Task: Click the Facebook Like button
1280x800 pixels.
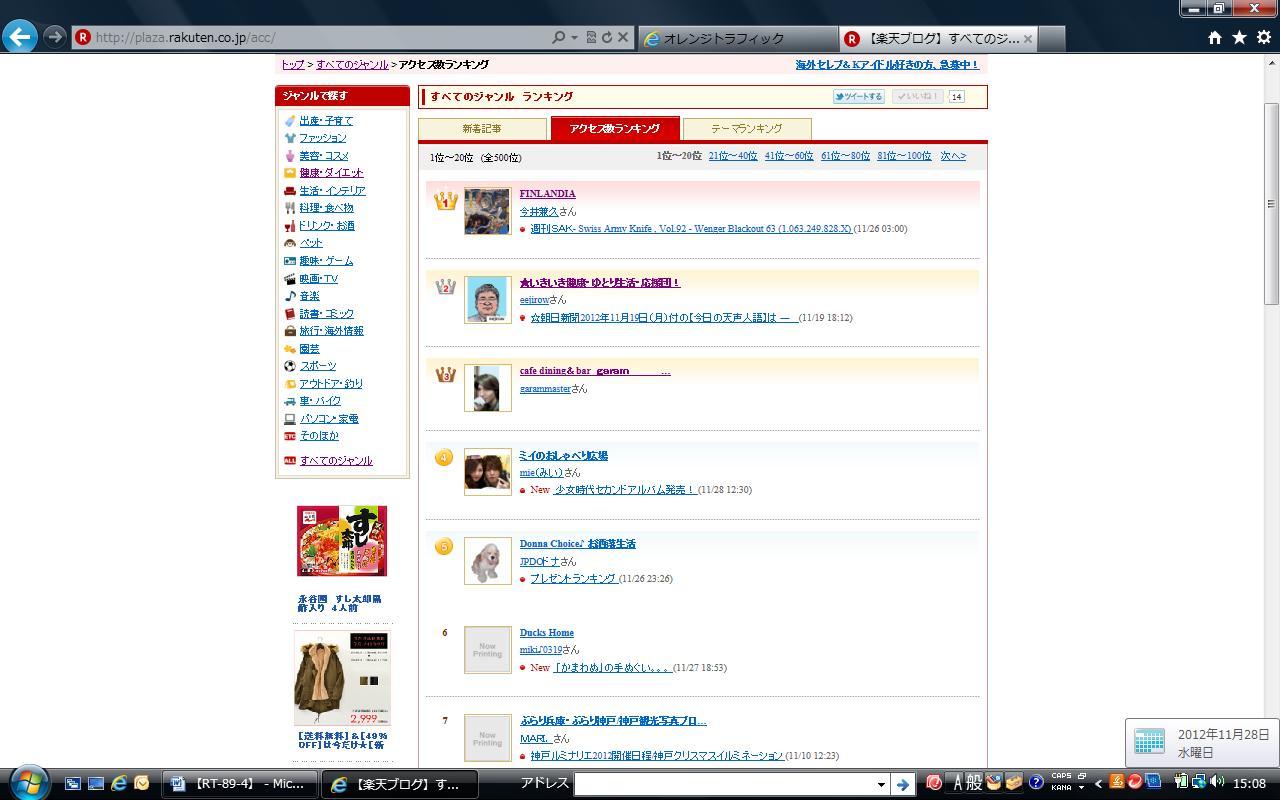Action: point(916,97)
